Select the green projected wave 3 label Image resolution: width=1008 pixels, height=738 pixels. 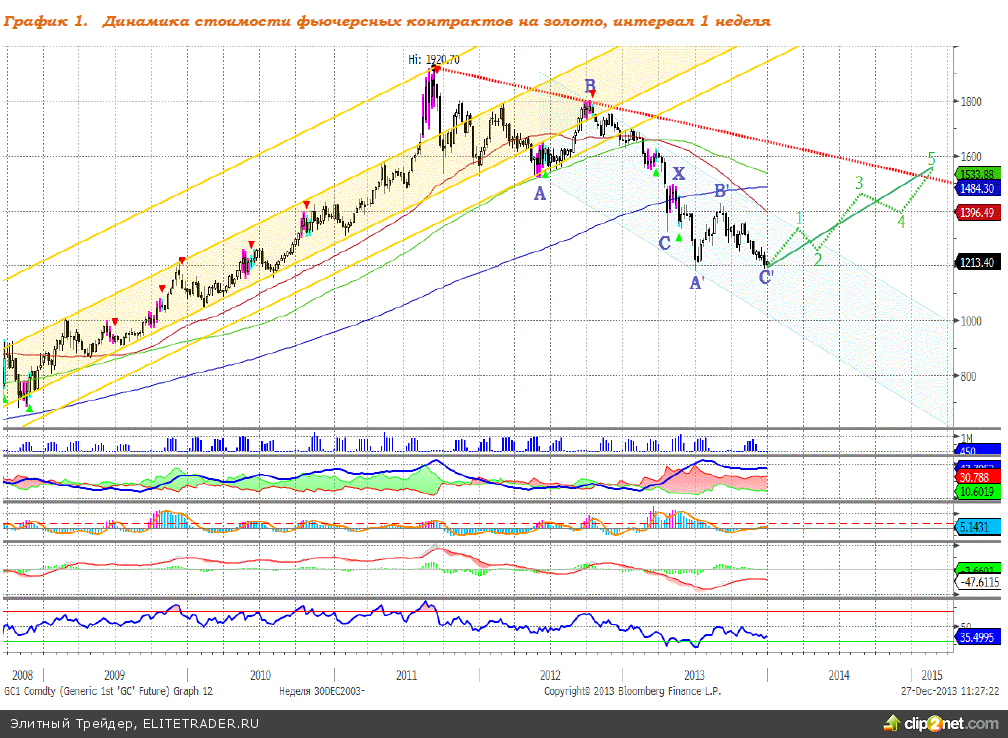(x=858, y=183)
